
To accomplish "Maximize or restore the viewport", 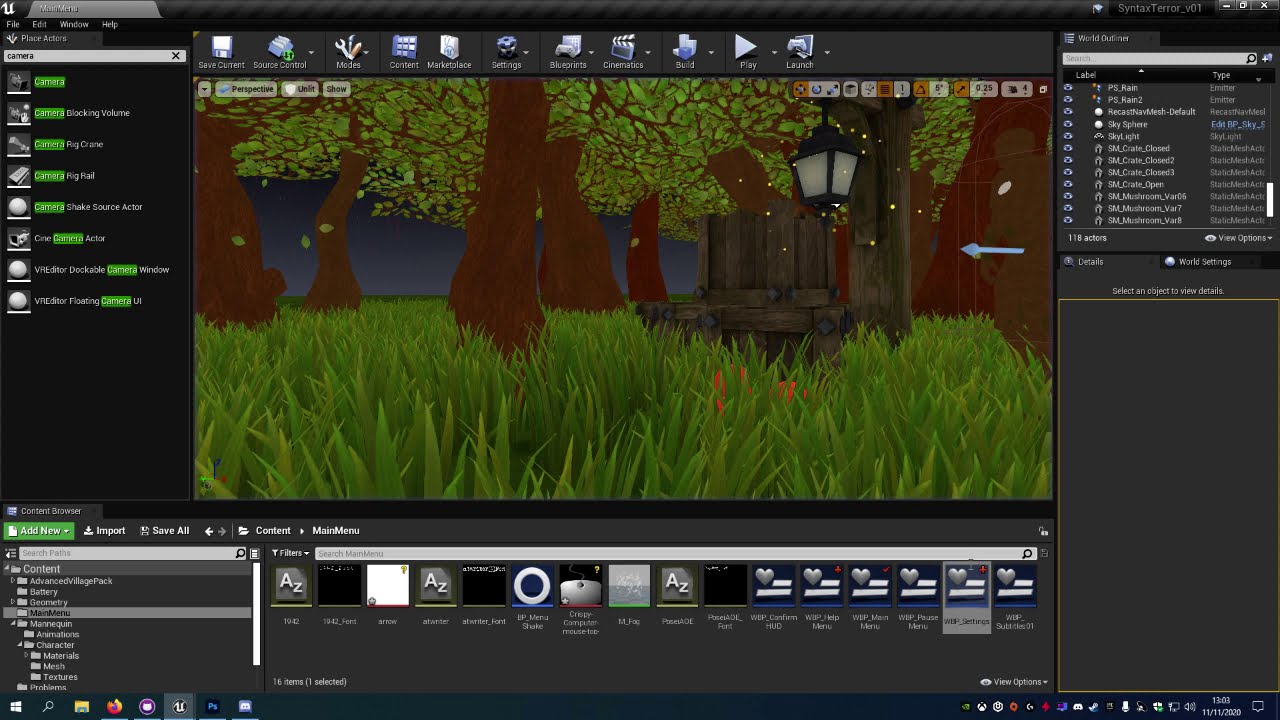I will (1043, 89).
